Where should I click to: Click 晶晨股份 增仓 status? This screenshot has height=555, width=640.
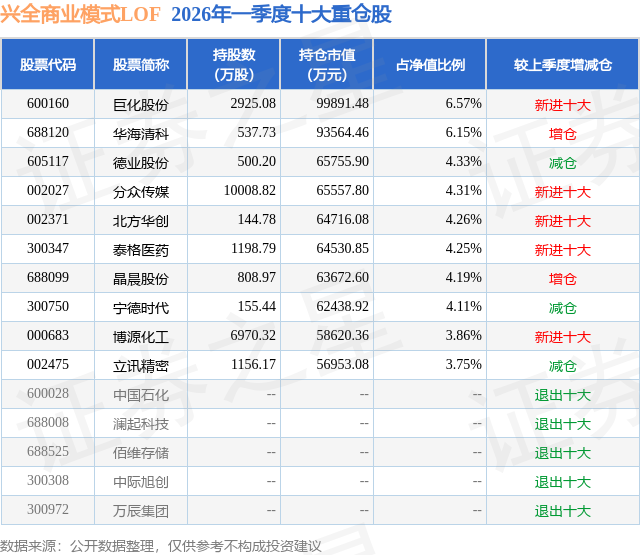coord(563,279)
